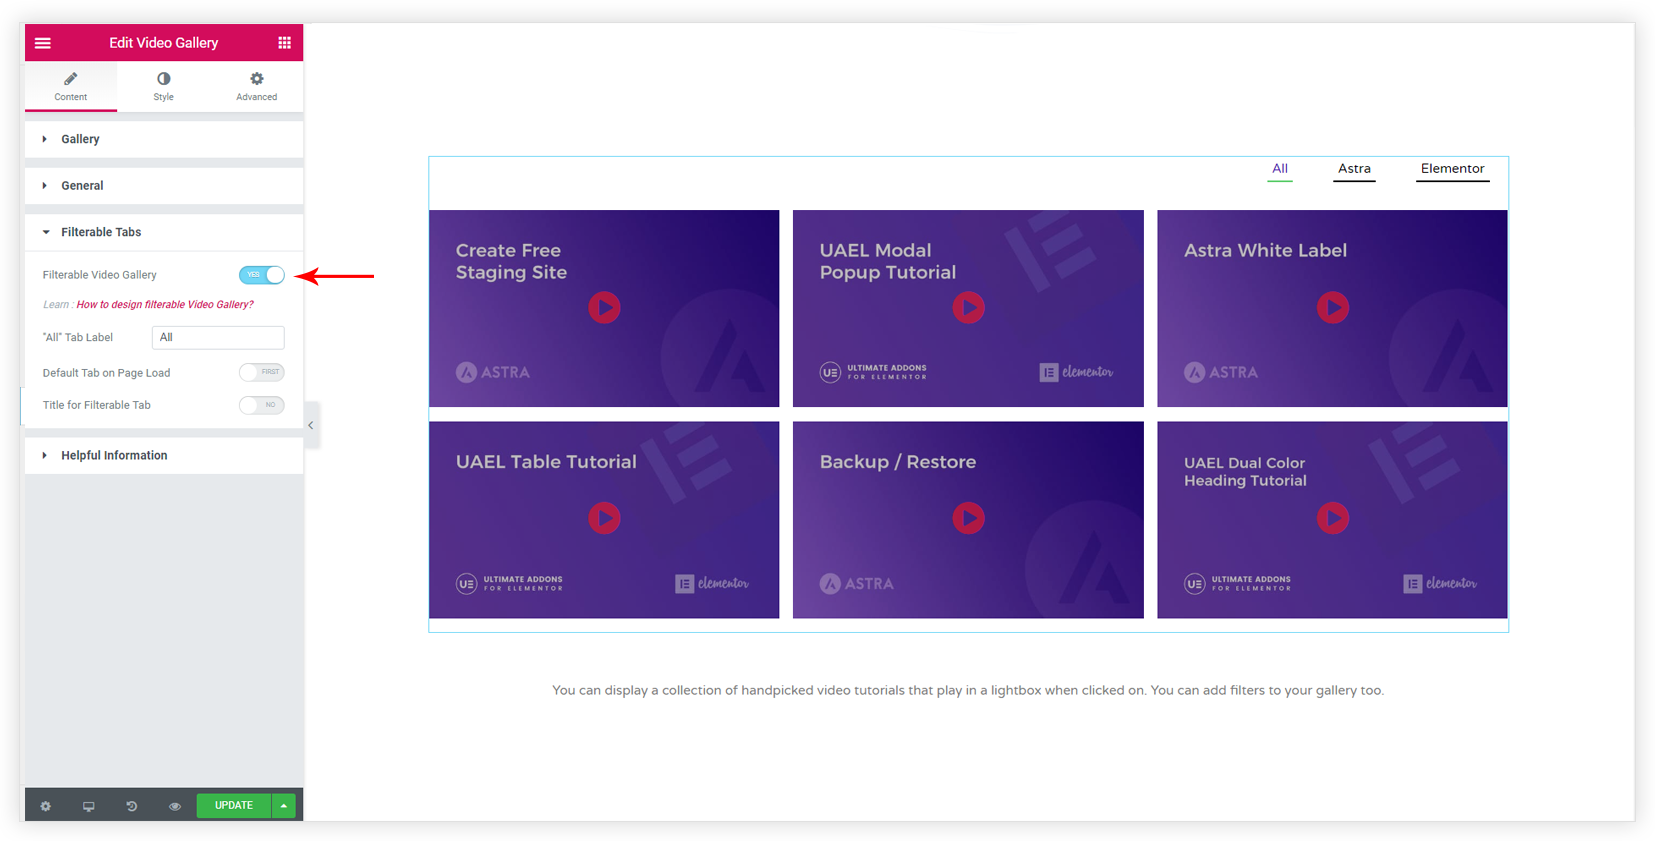Open responsive mode desktop icon
This screenshot has width=1655, height=841.
pyautogui.click(x=89, y=806)
